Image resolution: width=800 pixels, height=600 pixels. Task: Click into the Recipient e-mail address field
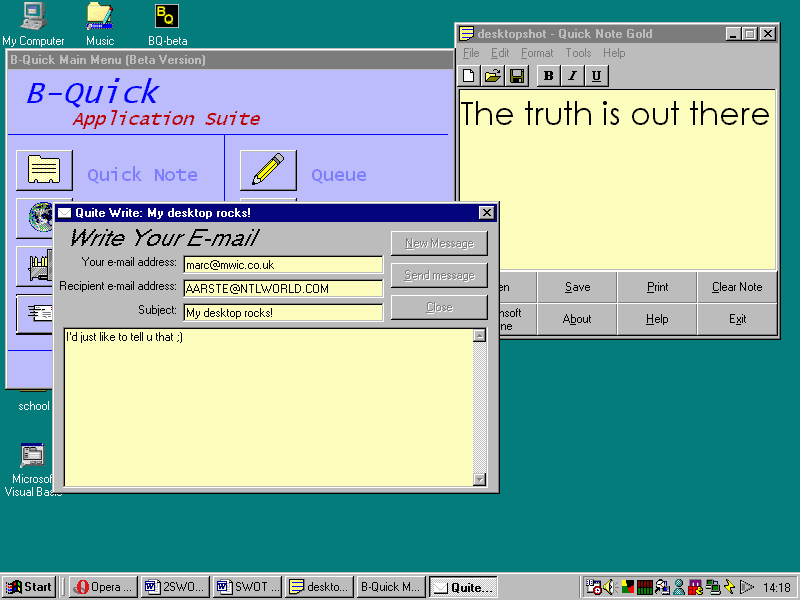pyautogui.click(x=283, y=289)
